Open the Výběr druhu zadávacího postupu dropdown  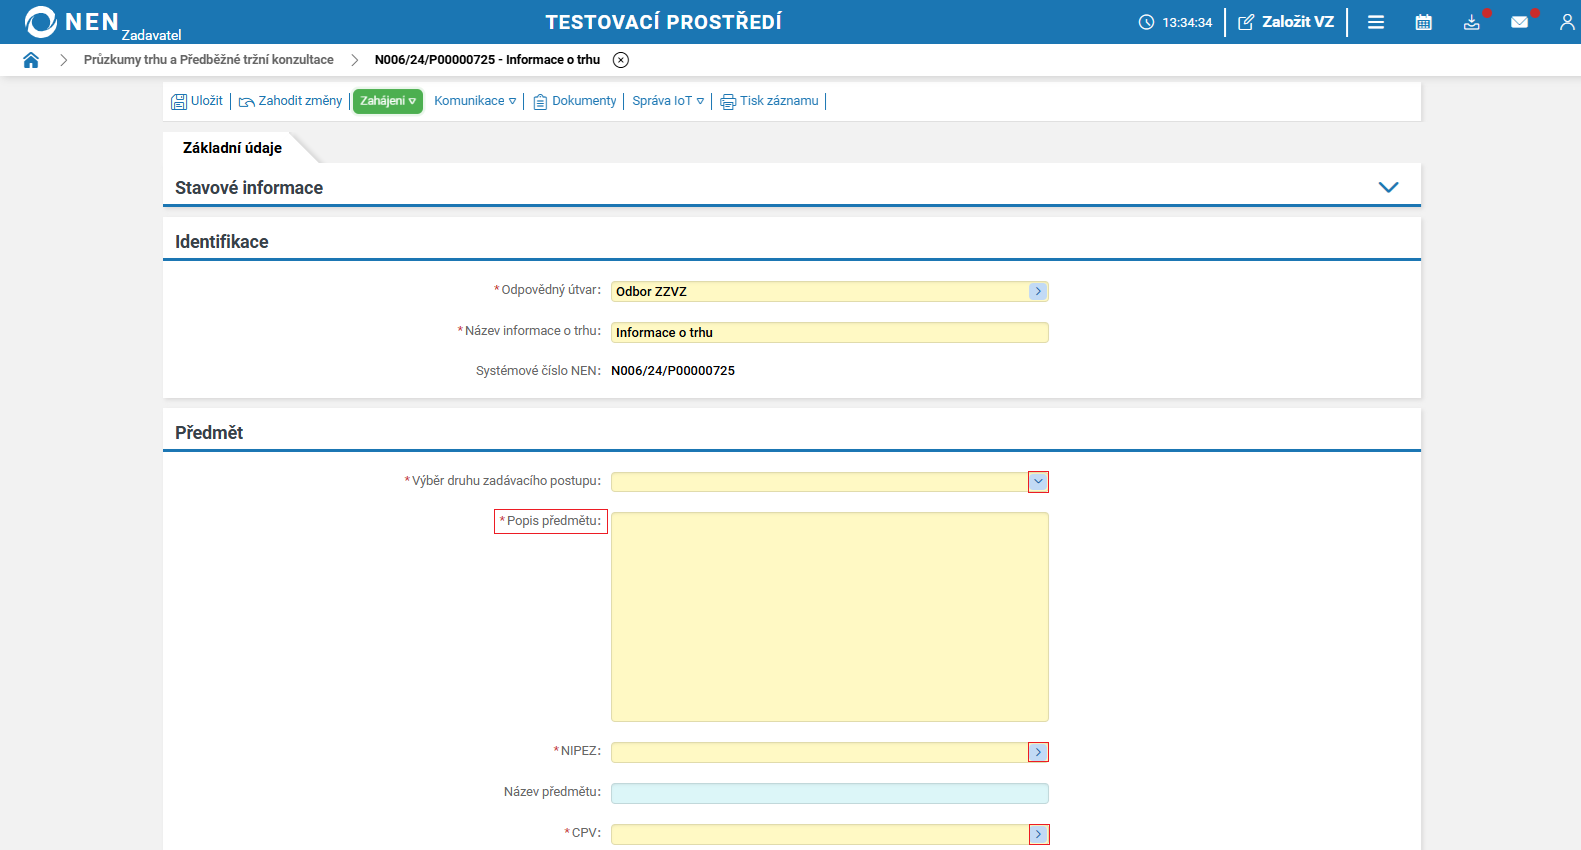pos(1038,482)
